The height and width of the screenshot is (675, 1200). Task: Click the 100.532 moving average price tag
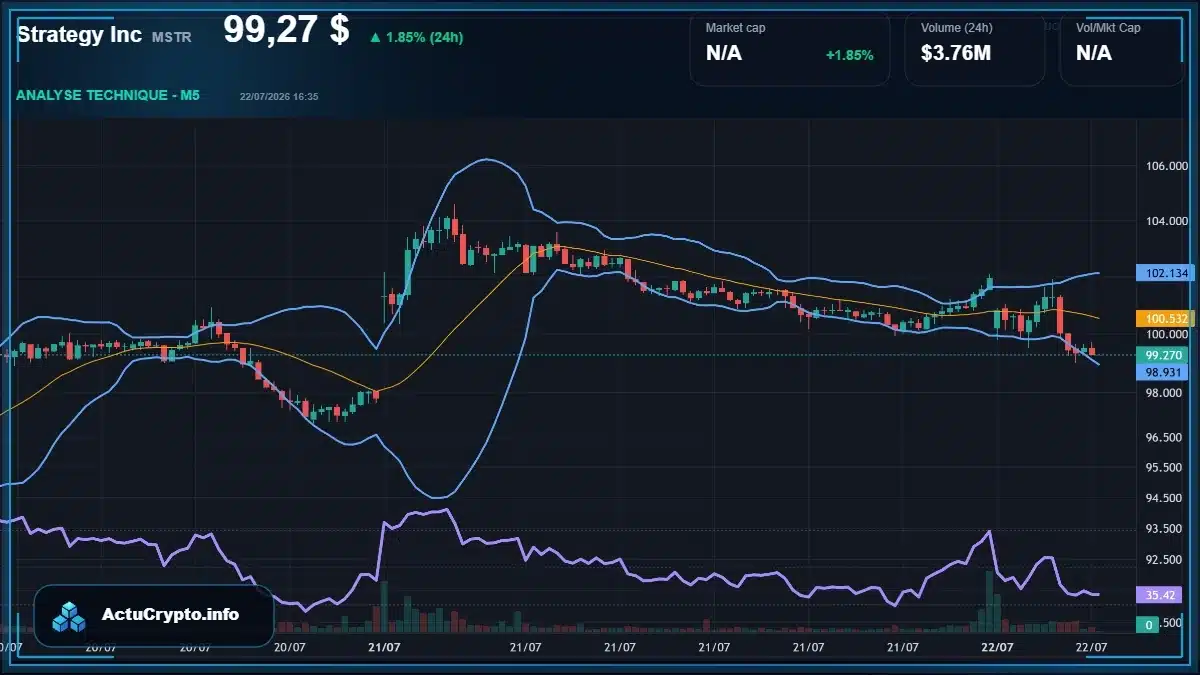click(x=1165, y=318)
